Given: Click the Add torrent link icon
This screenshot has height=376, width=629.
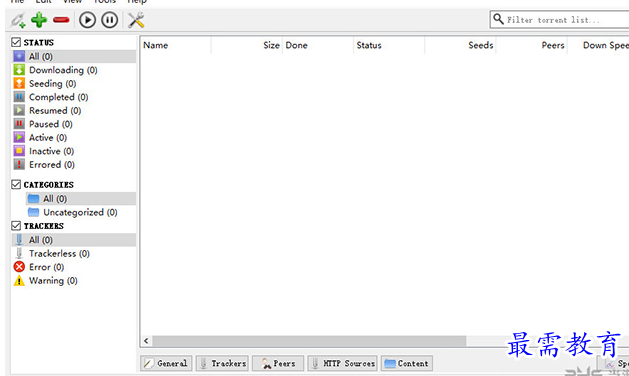Looking at the screenshot, I should tap(18, 20).
